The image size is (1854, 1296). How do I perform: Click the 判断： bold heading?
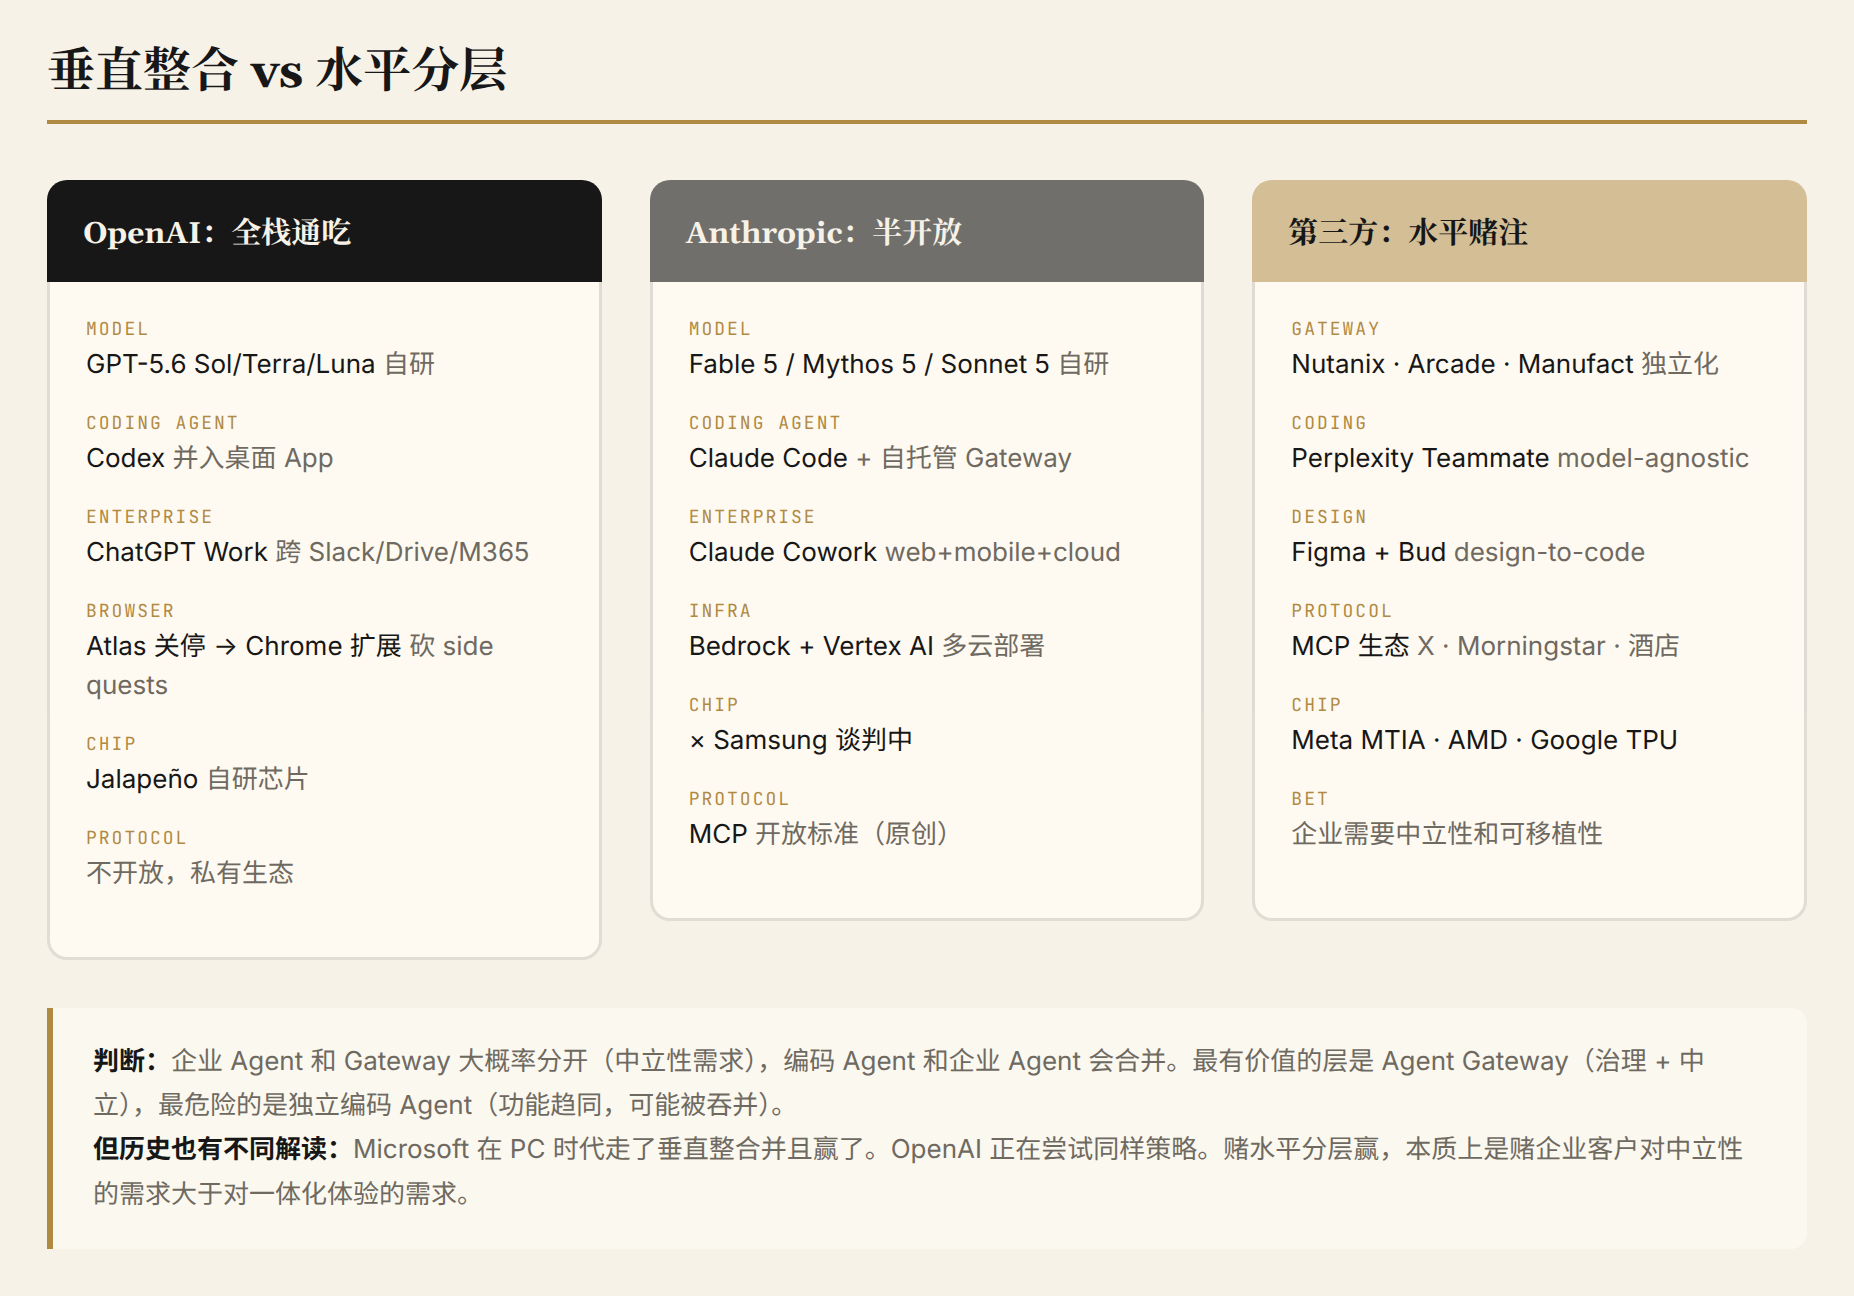tap(125, 1061)
